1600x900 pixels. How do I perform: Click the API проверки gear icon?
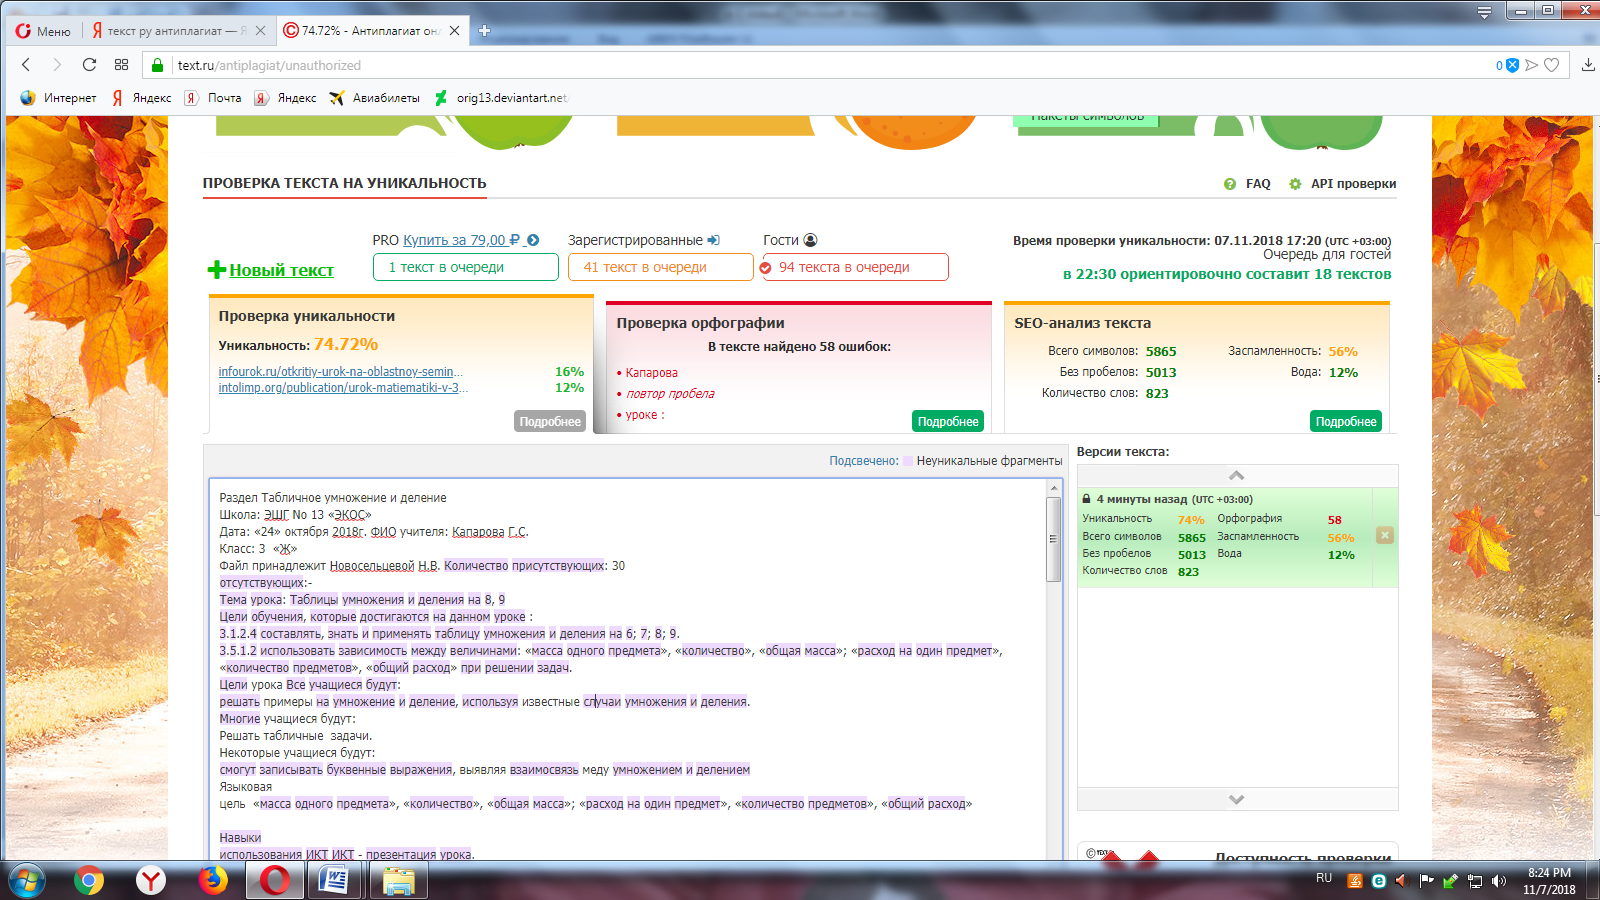tap(1295, 184)
